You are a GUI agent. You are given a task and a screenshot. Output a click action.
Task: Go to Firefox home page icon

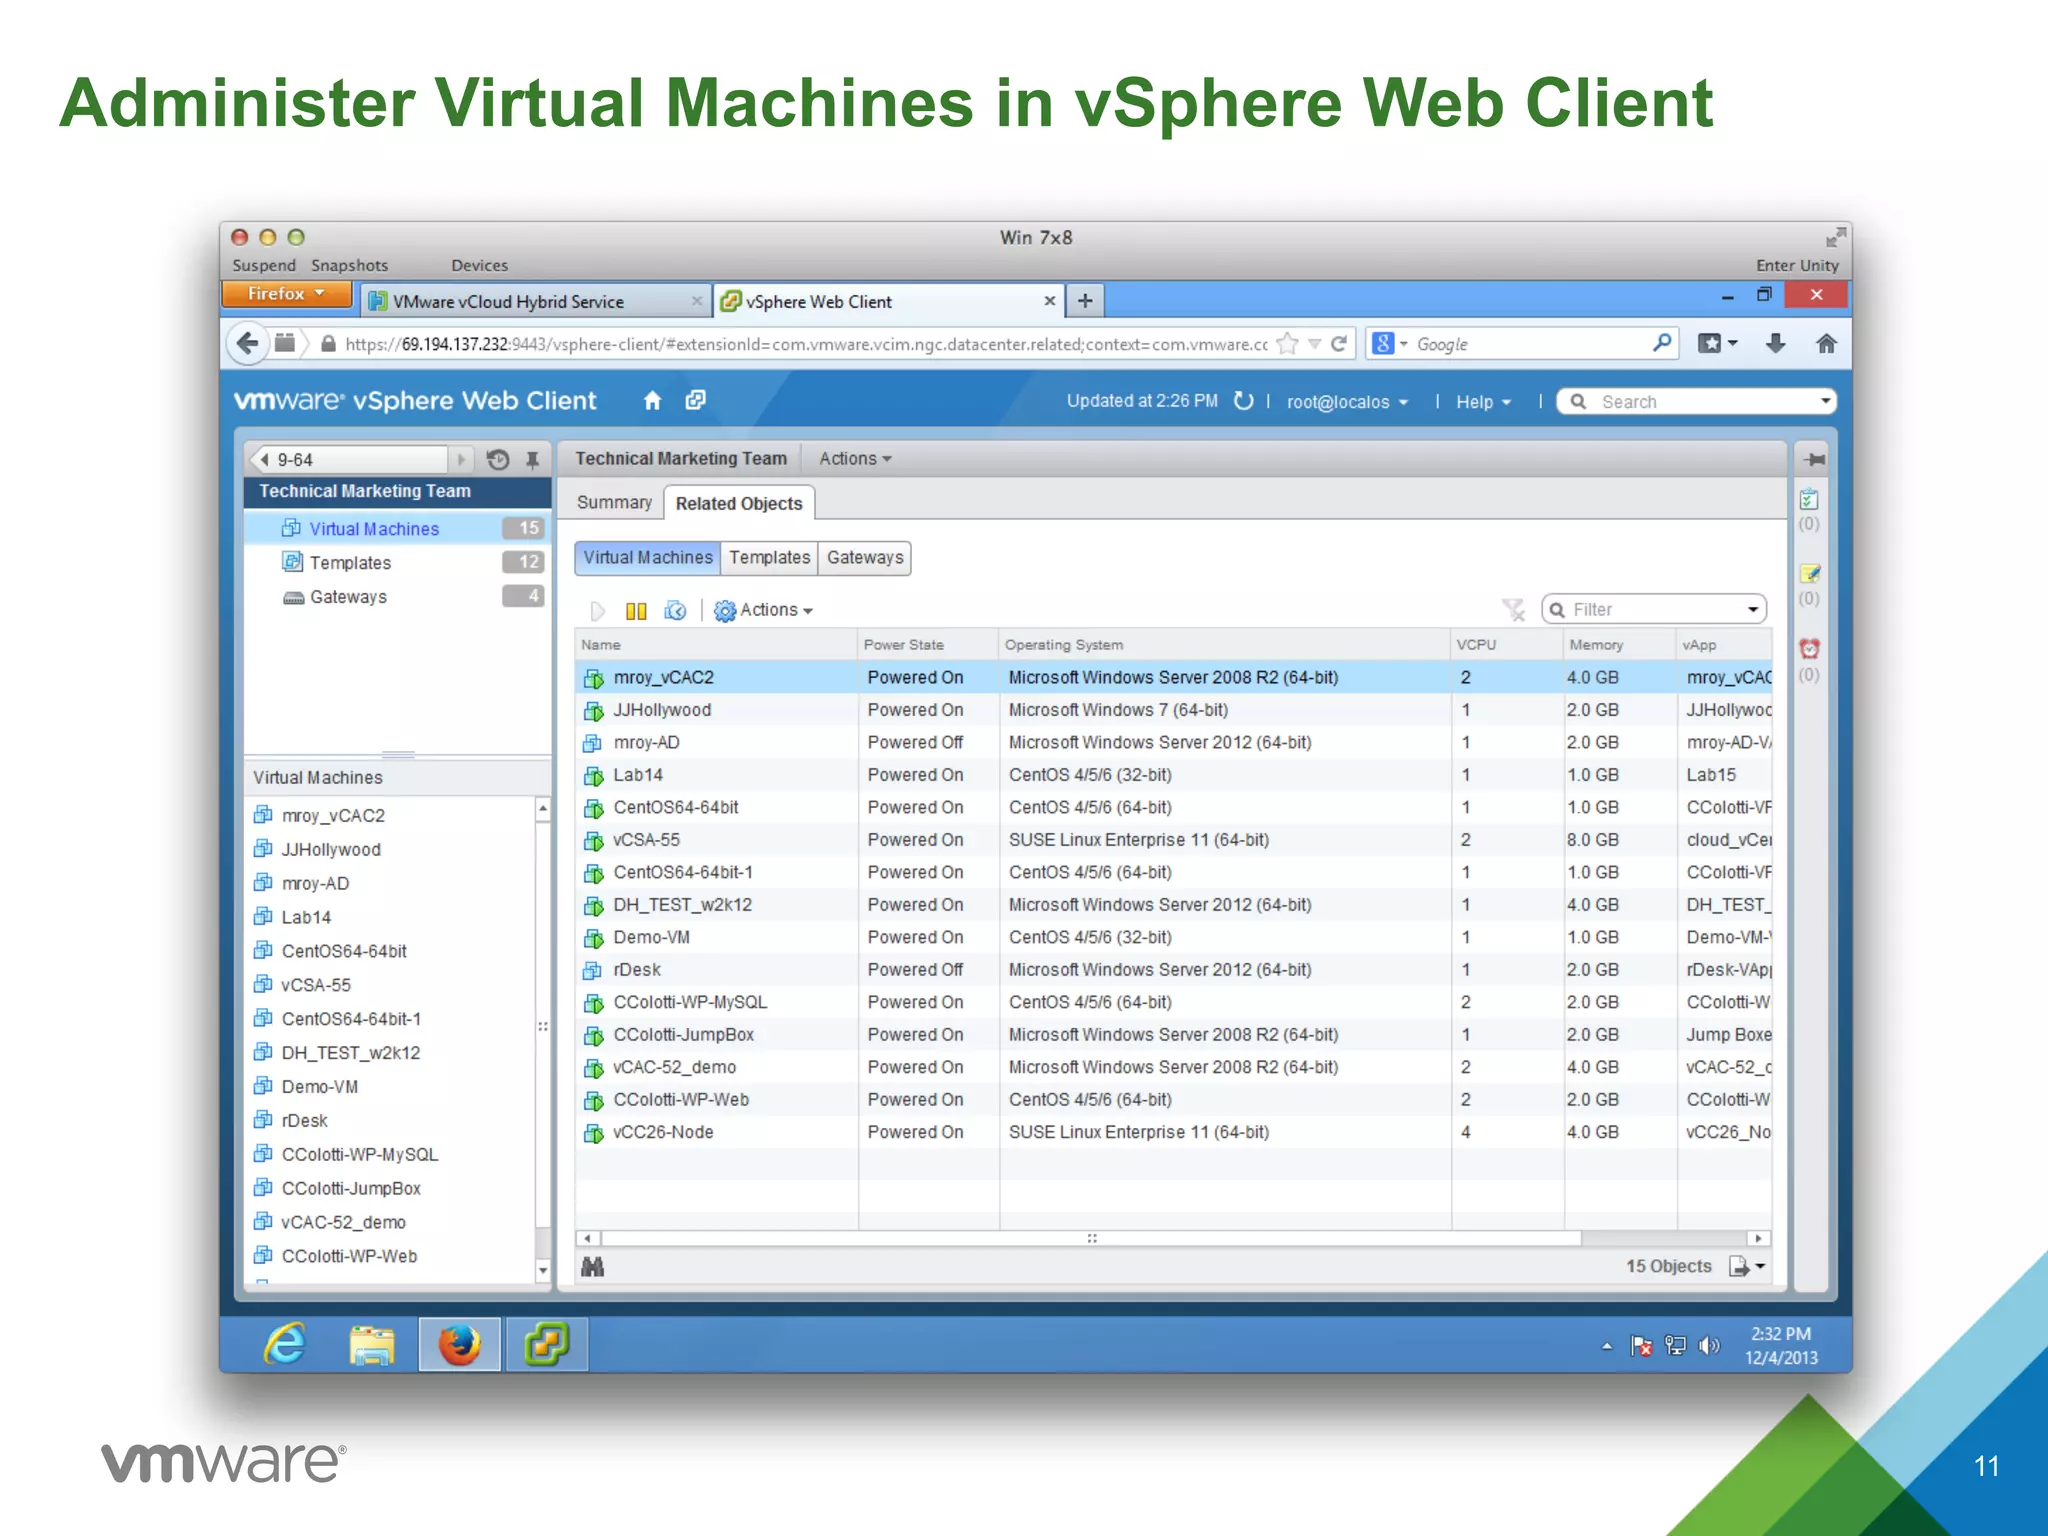tap(1826, 344)
